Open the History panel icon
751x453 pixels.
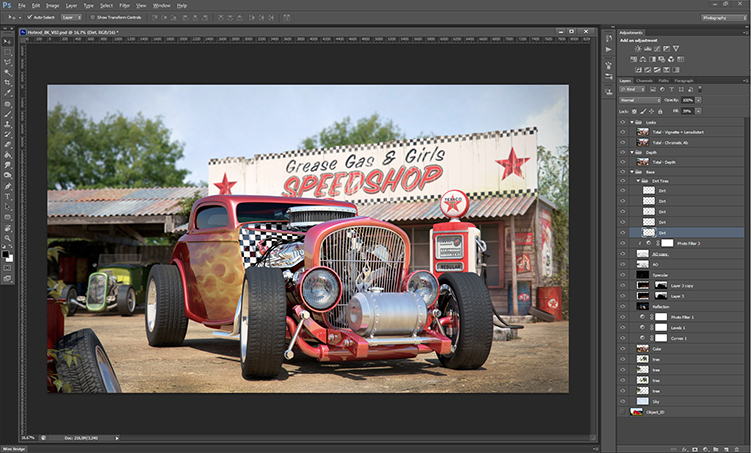(609, 38)
